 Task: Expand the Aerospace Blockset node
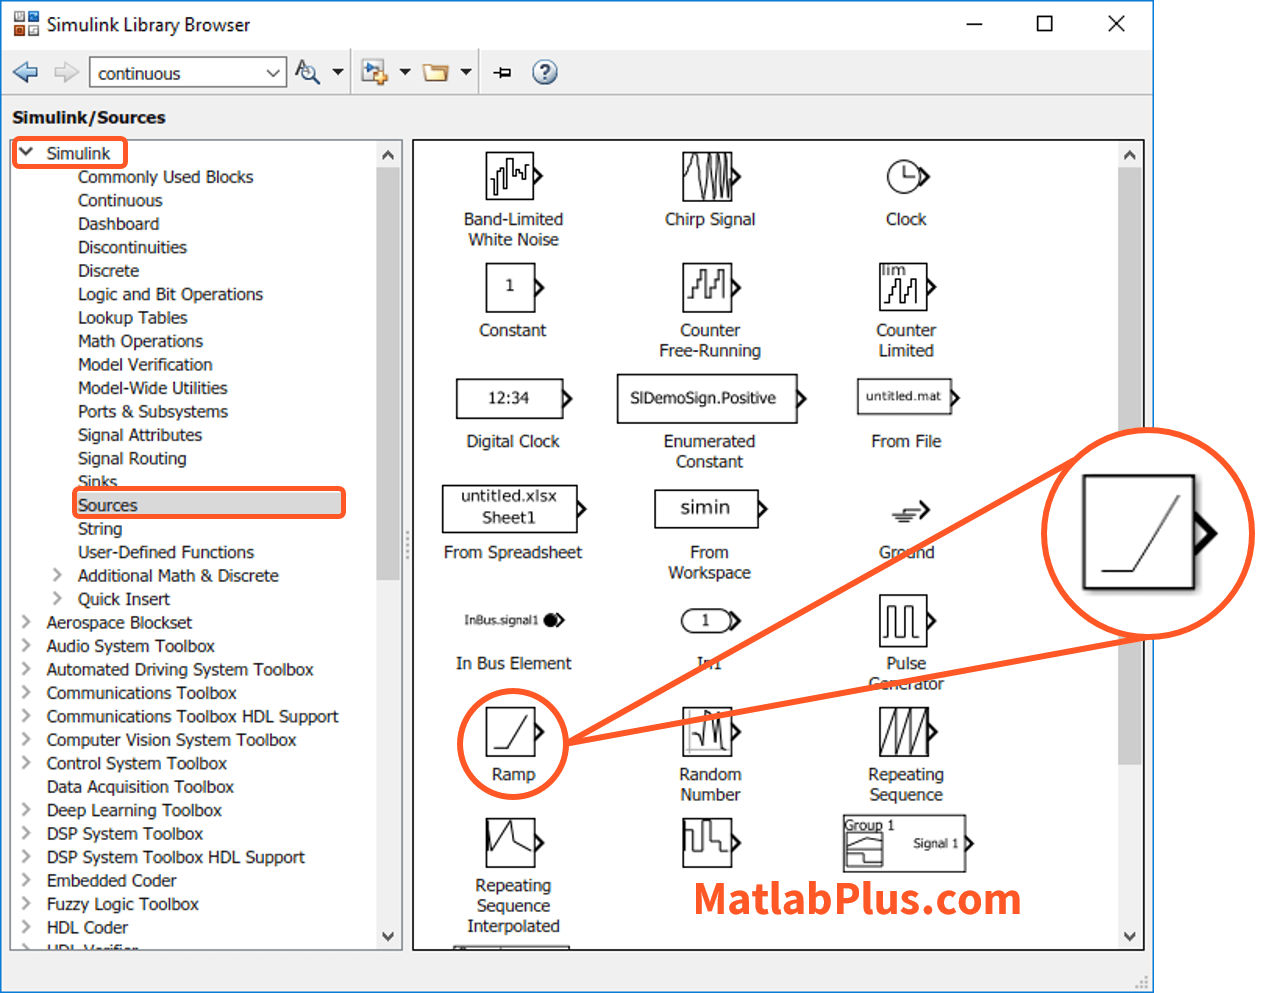(27, 622)
